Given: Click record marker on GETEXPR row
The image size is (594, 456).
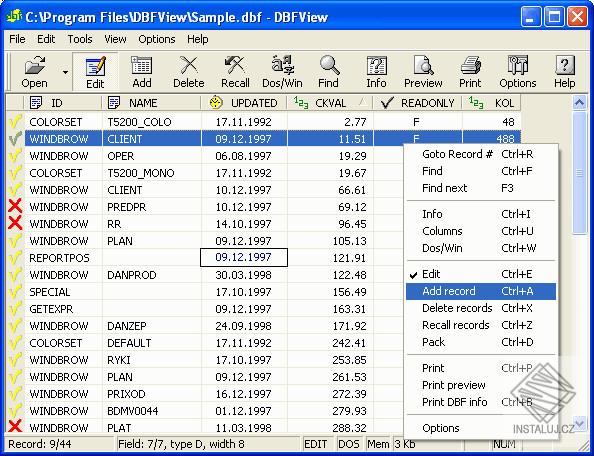Looking at the screenshot, I should click(x=15, y=309).
